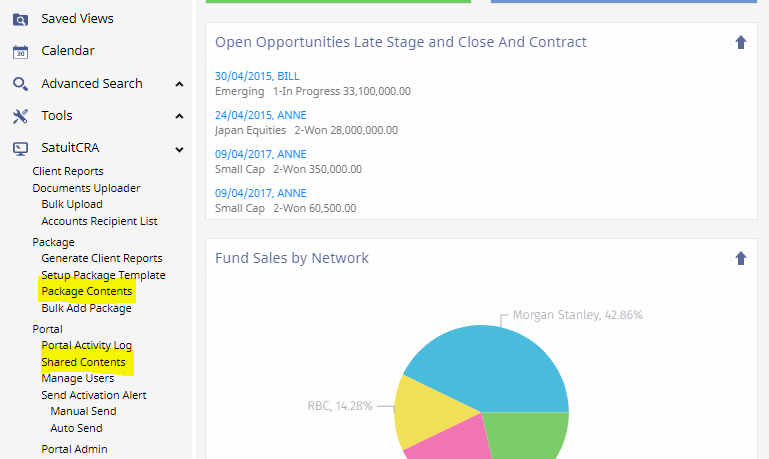Open Saved Views magnifier folder icon
Image resolution: width=769 pixels, height=459 pixels.
20,20
